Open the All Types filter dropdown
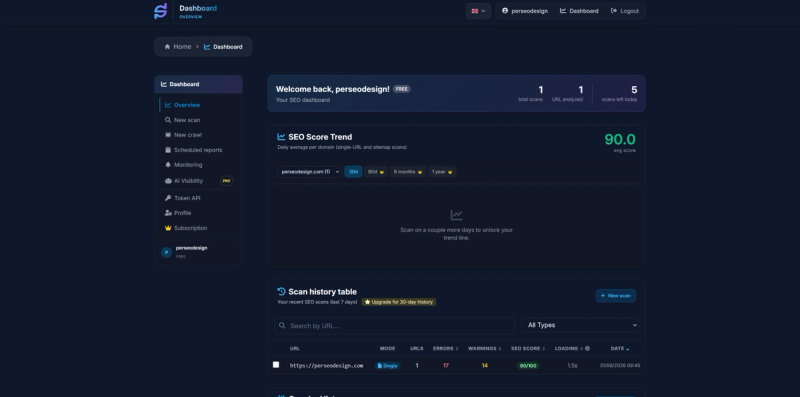The height and width of the screenshot is (397, 800). pos(580,325)
